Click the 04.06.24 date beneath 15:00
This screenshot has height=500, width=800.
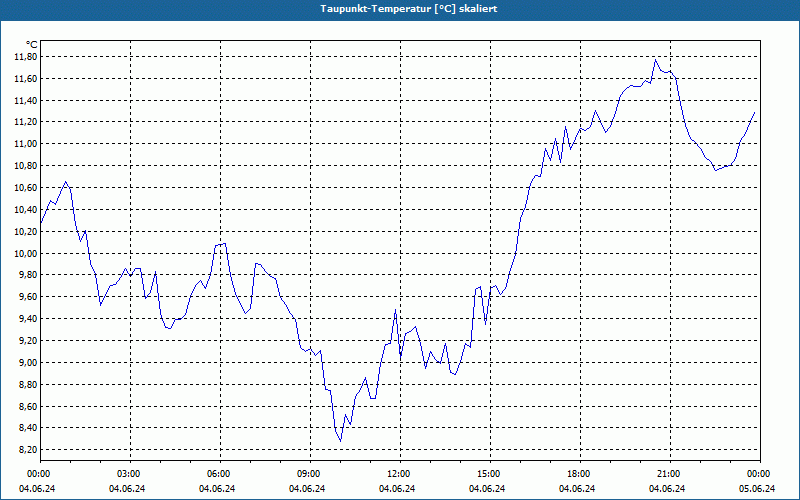coord(487,489)
